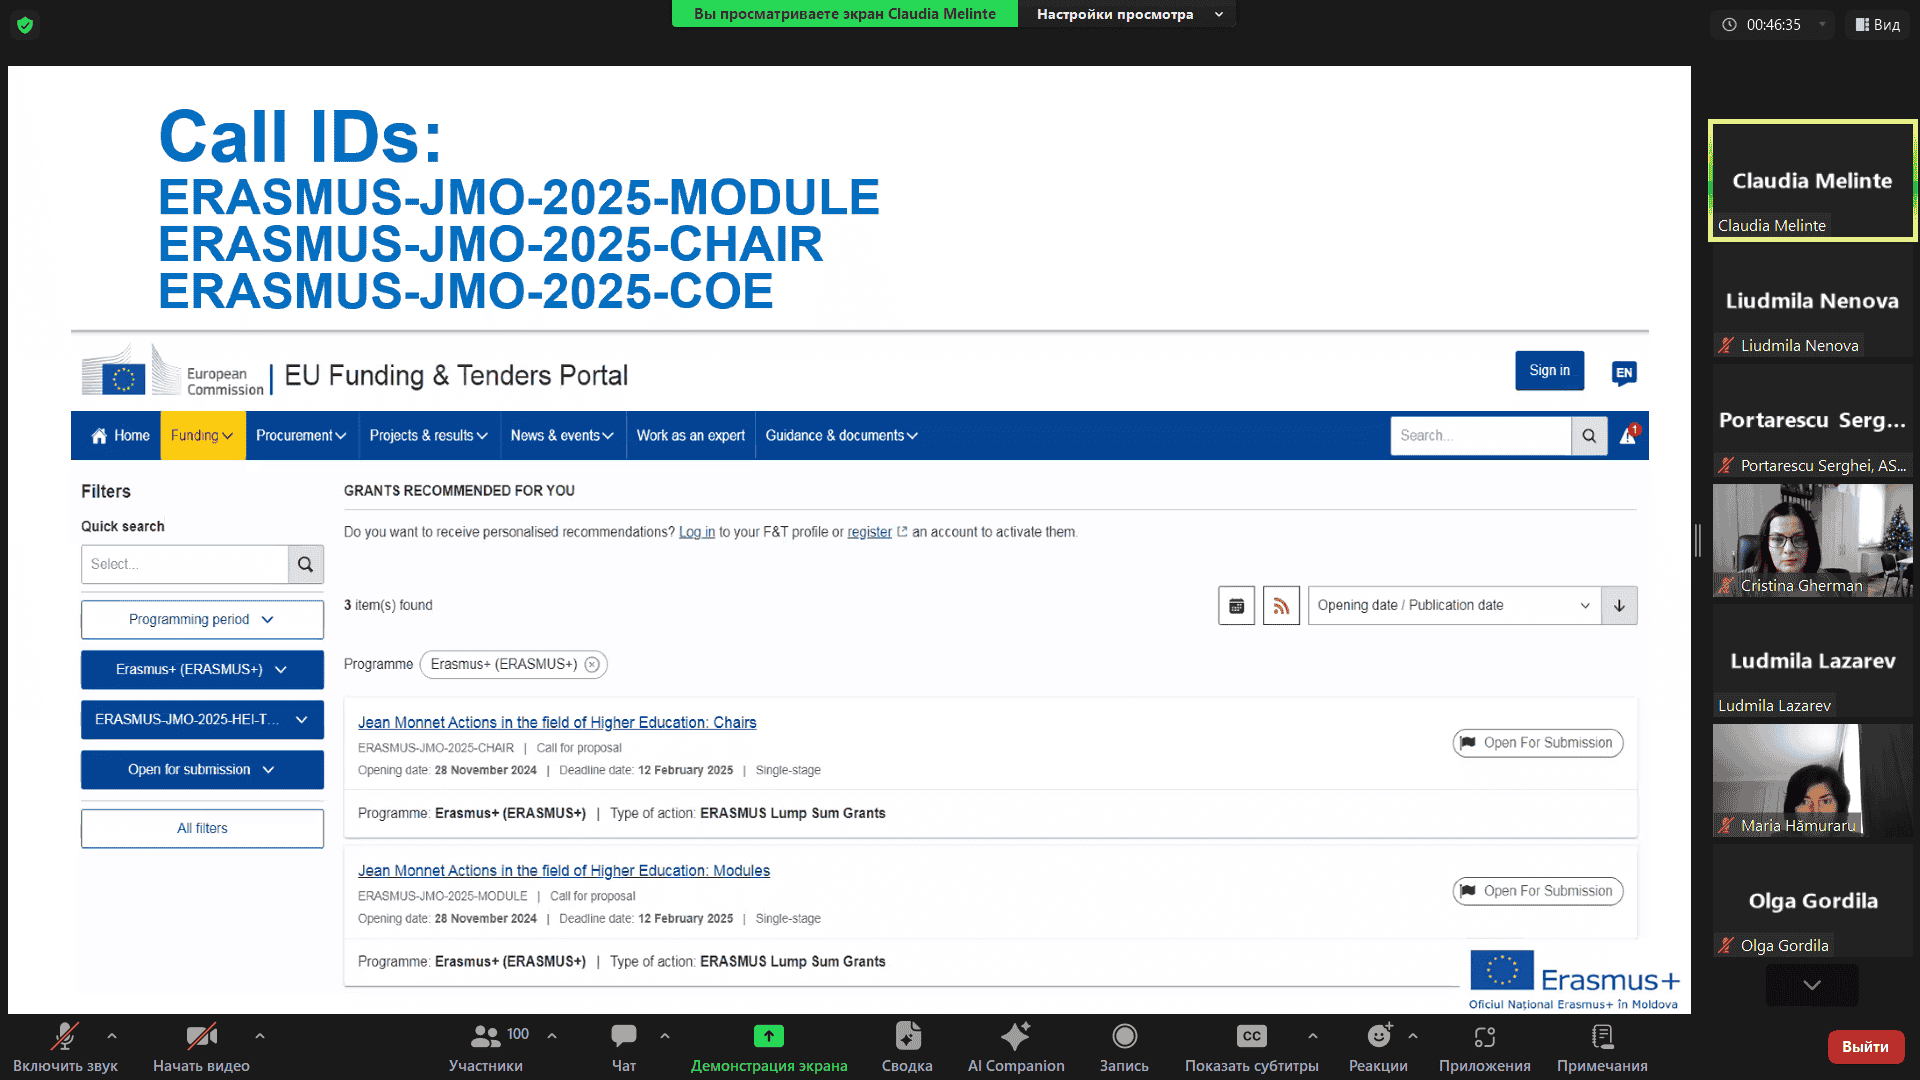The width and height of the screenshot is (1920, 1080).
Task: Select Cristina Gherman's video thumbnail
Action: 1812,540
